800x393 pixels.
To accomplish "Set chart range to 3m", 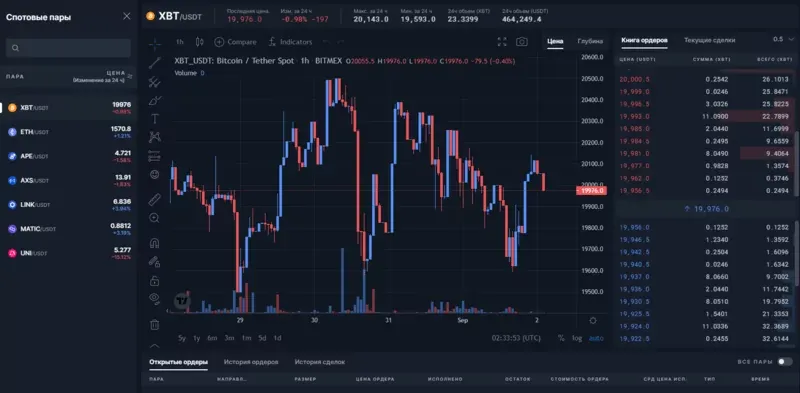I will point(229,338).
